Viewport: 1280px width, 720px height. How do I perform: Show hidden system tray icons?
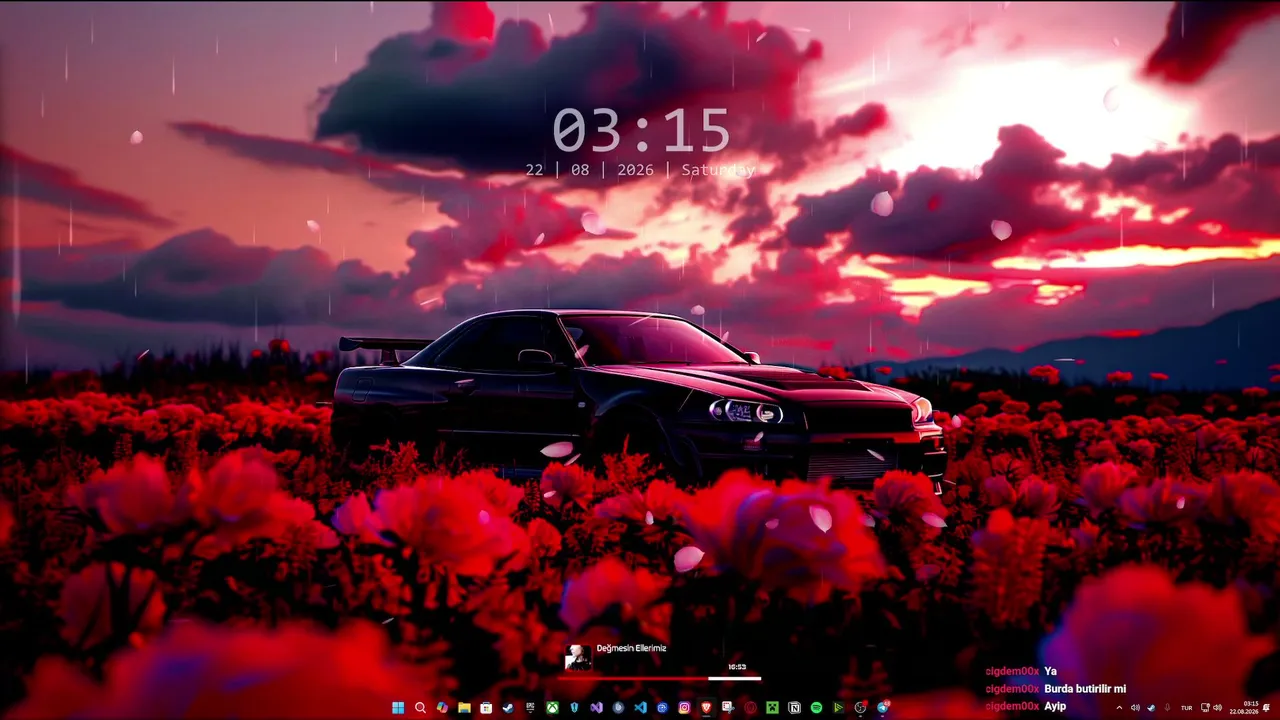pos(1119,708)
